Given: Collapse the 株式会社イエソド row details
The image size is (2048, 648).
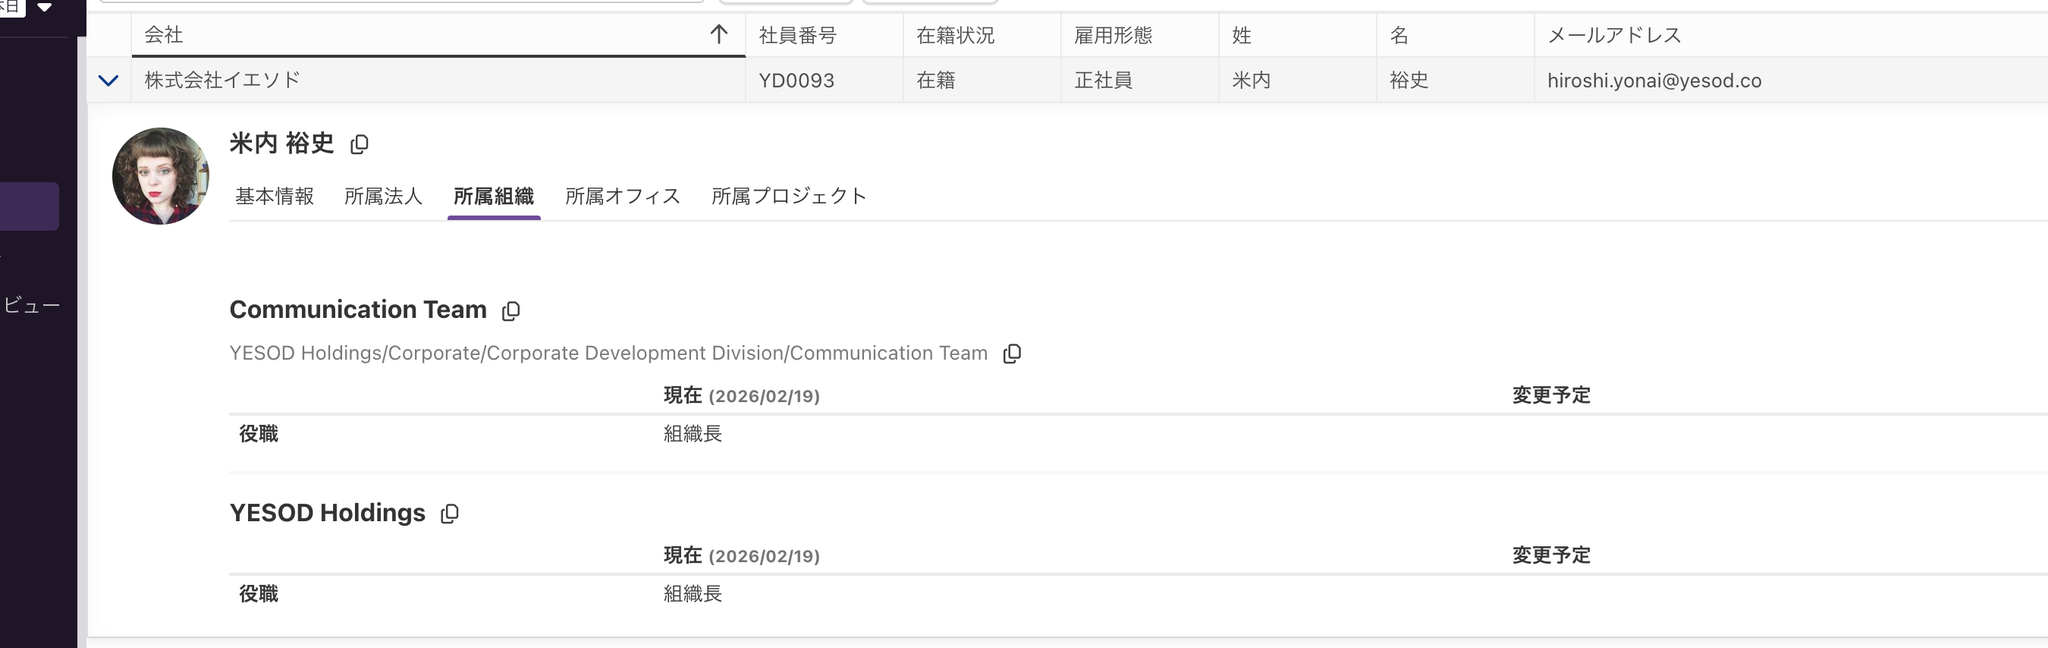Looking at the screenshot, I should coord(108,80).
